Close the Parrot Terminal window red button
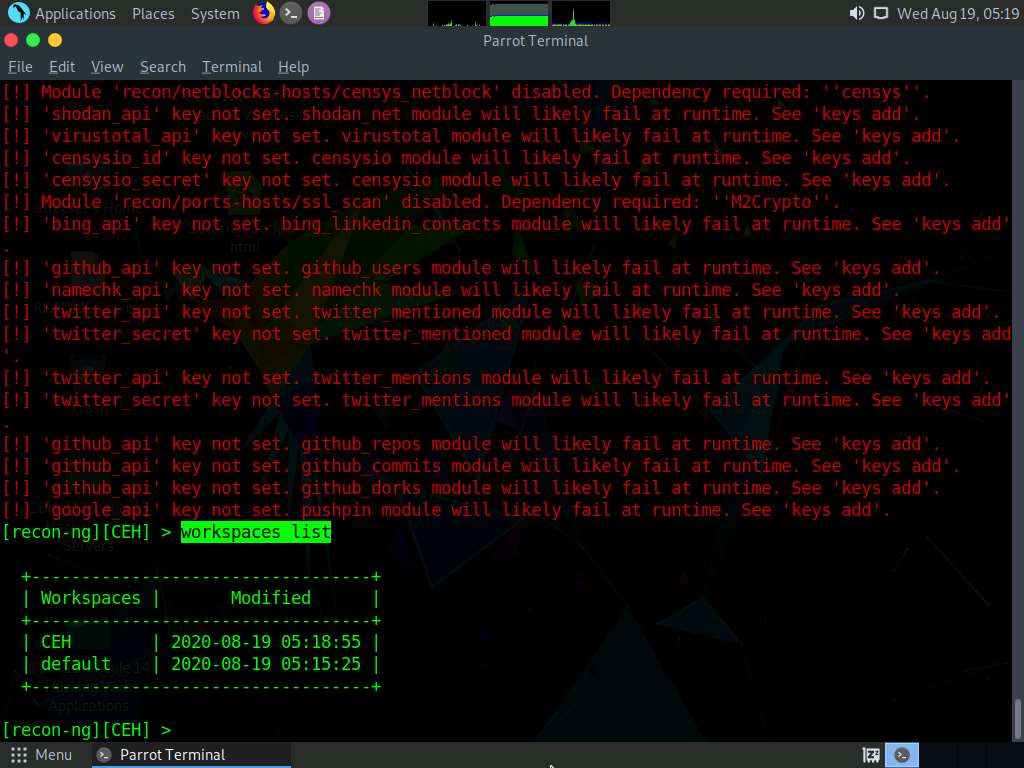1024x768 pixels. [10, 40]
